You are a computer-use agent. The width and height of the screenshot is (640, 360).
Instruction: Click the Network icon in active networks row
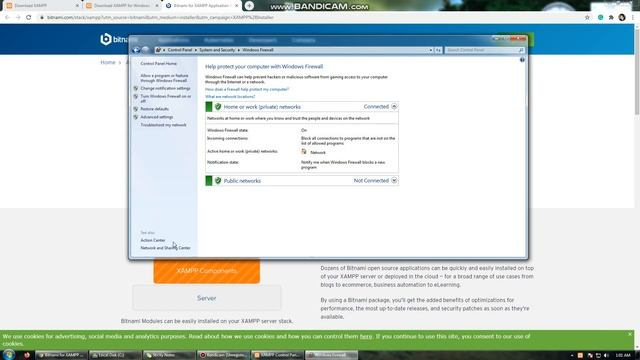coord(304,151)
